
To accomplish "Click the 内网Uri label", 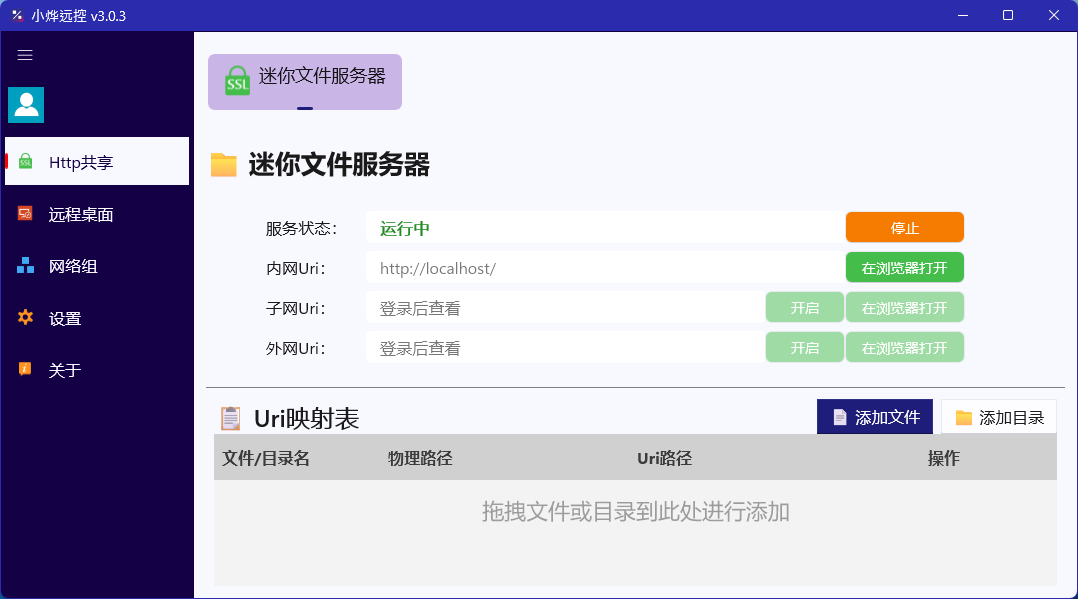I will (296, 268).
